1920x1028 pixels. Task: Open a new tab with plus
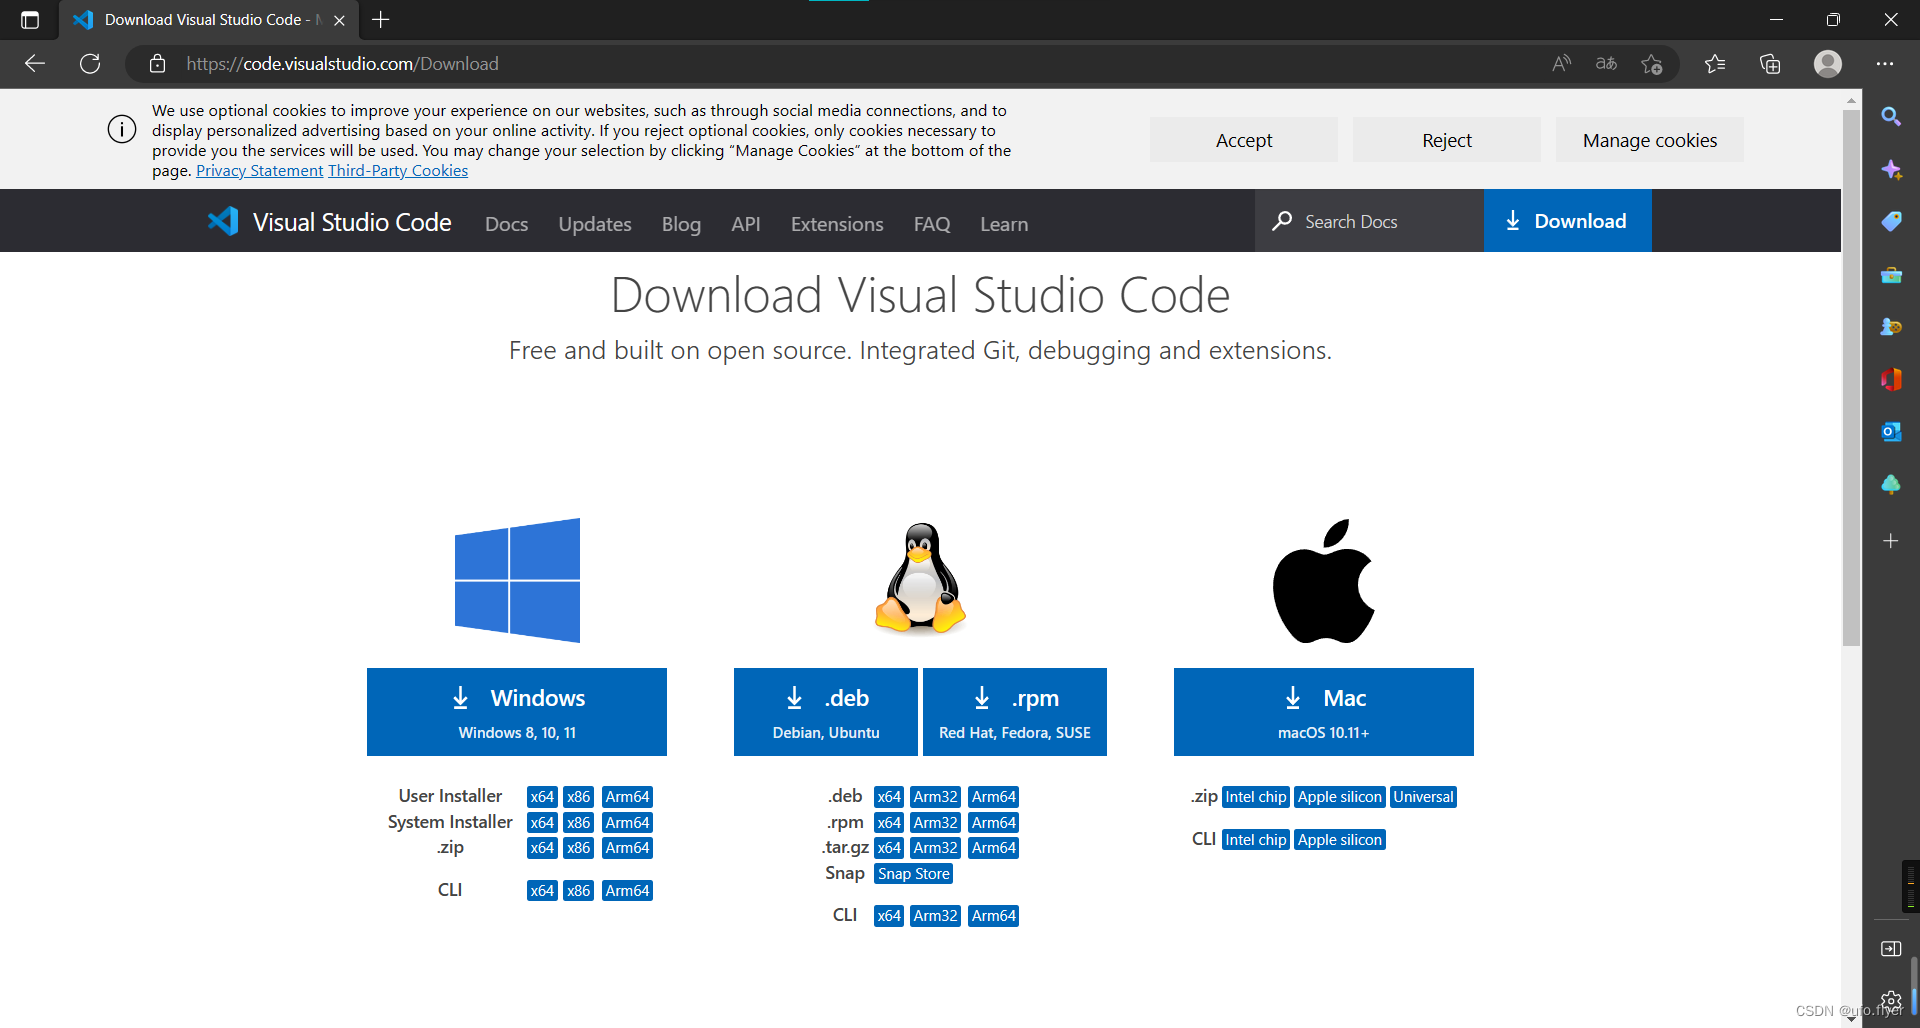pos(380,19)
